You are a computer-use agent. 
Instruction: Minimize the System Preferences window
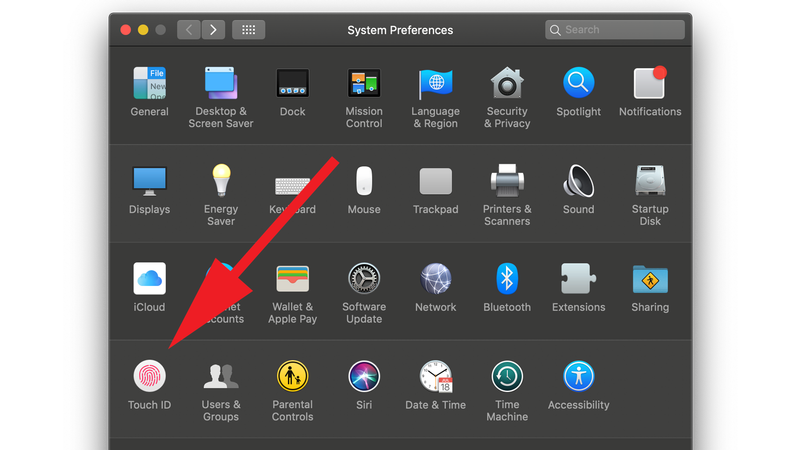point(143,30)
